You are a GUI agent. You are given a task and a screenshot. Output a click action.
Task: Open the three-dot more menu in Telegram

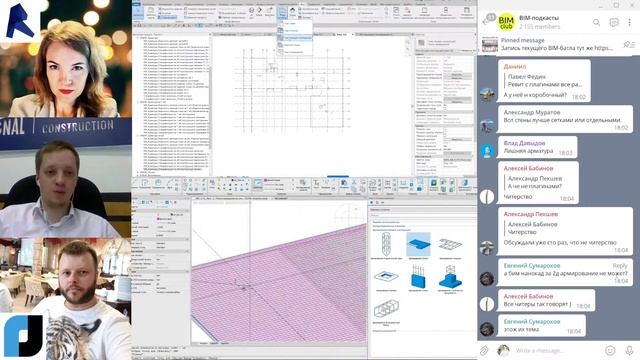tap(629, 22)
